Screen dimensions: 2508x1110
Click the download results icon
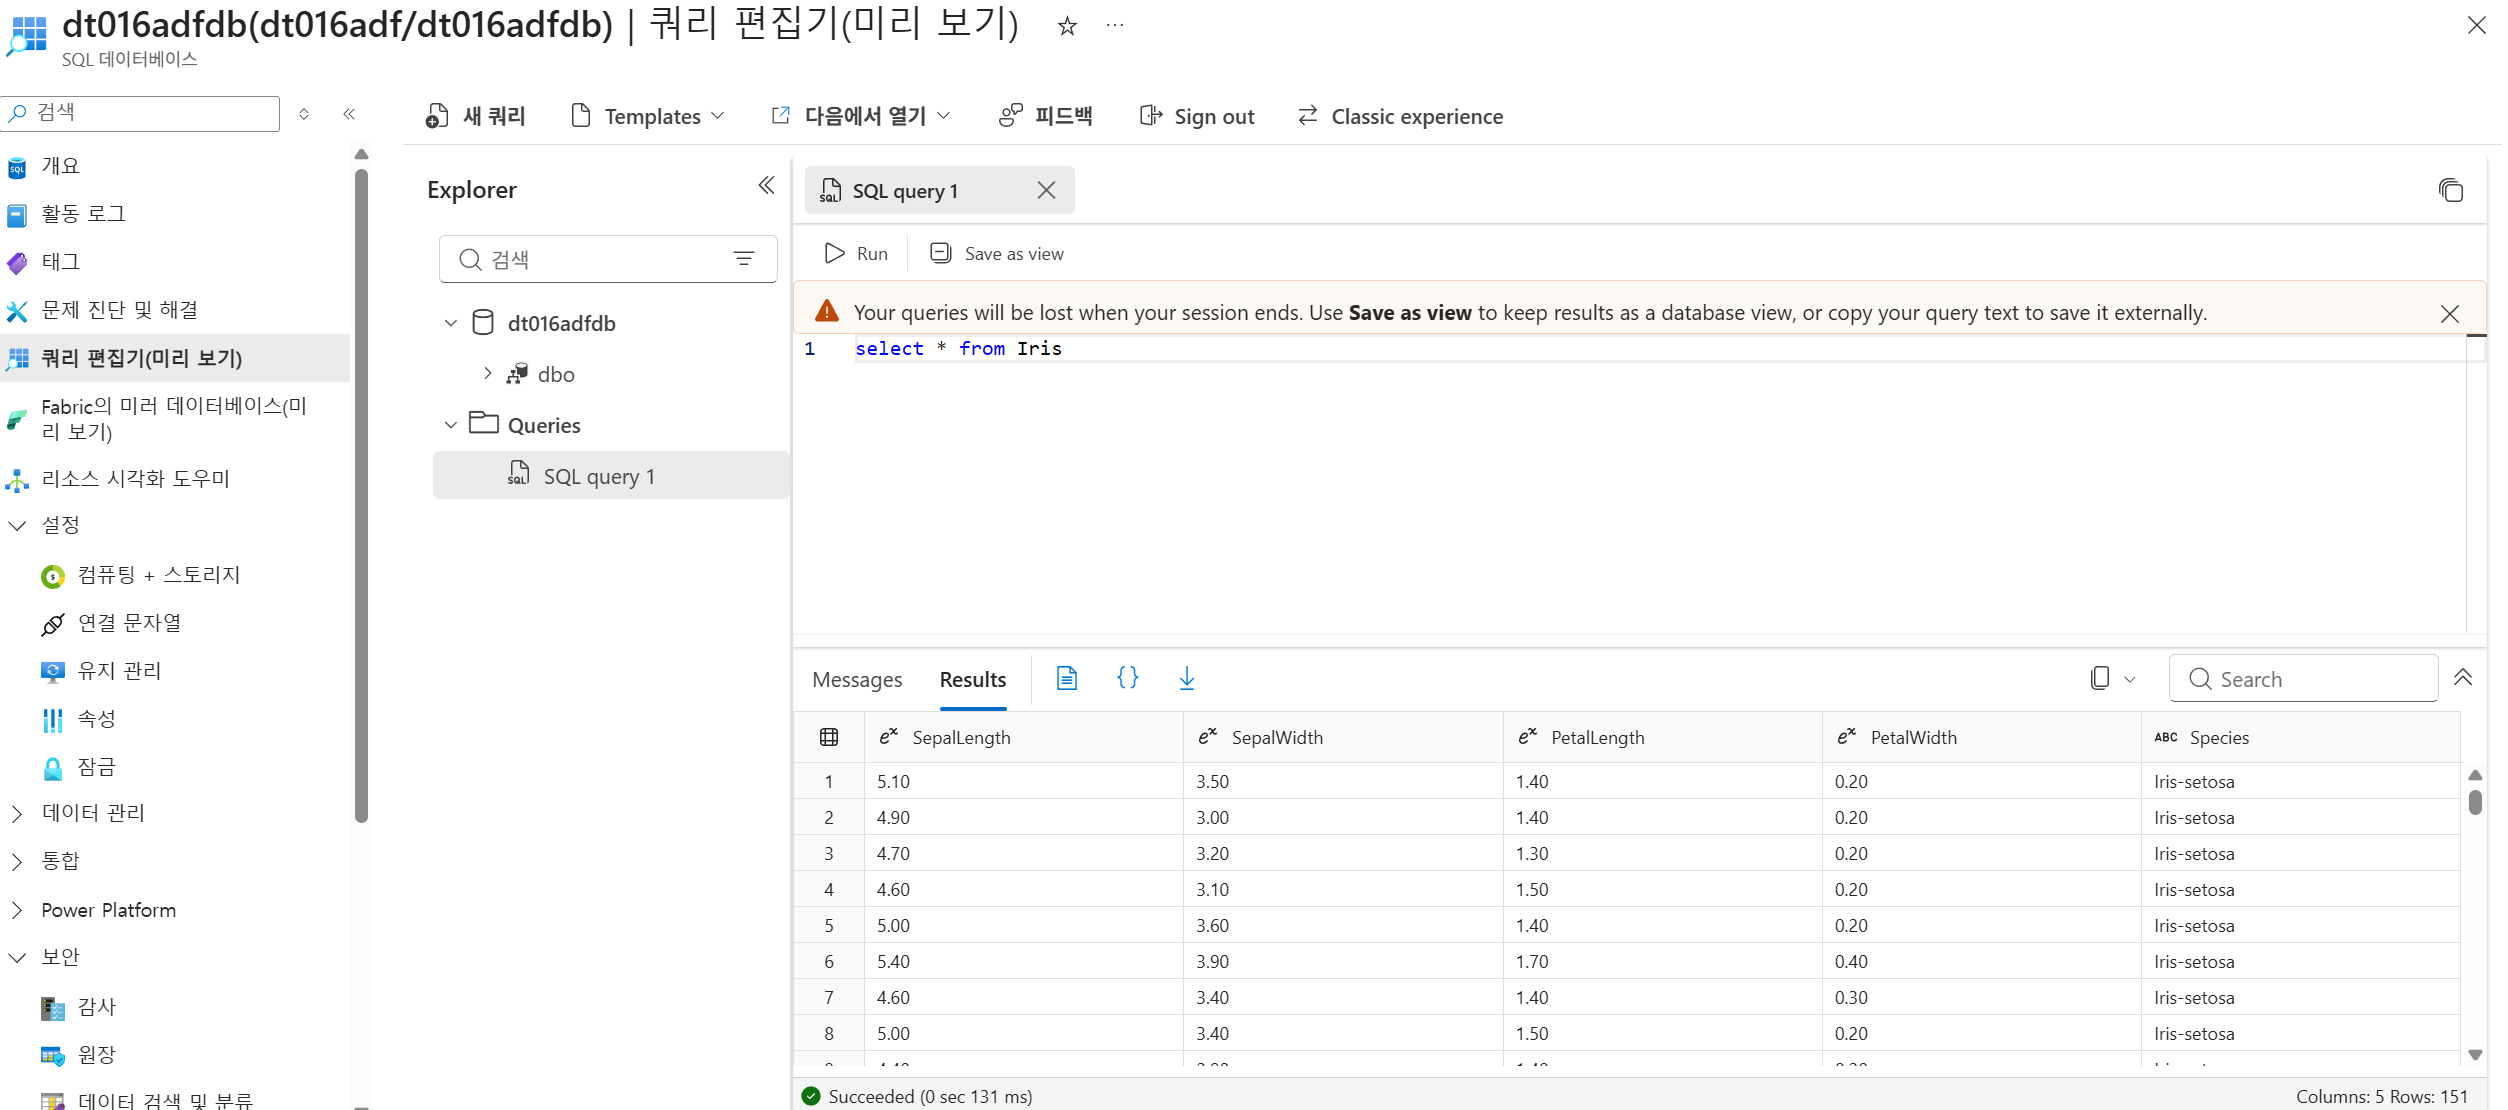(1186, 679)
